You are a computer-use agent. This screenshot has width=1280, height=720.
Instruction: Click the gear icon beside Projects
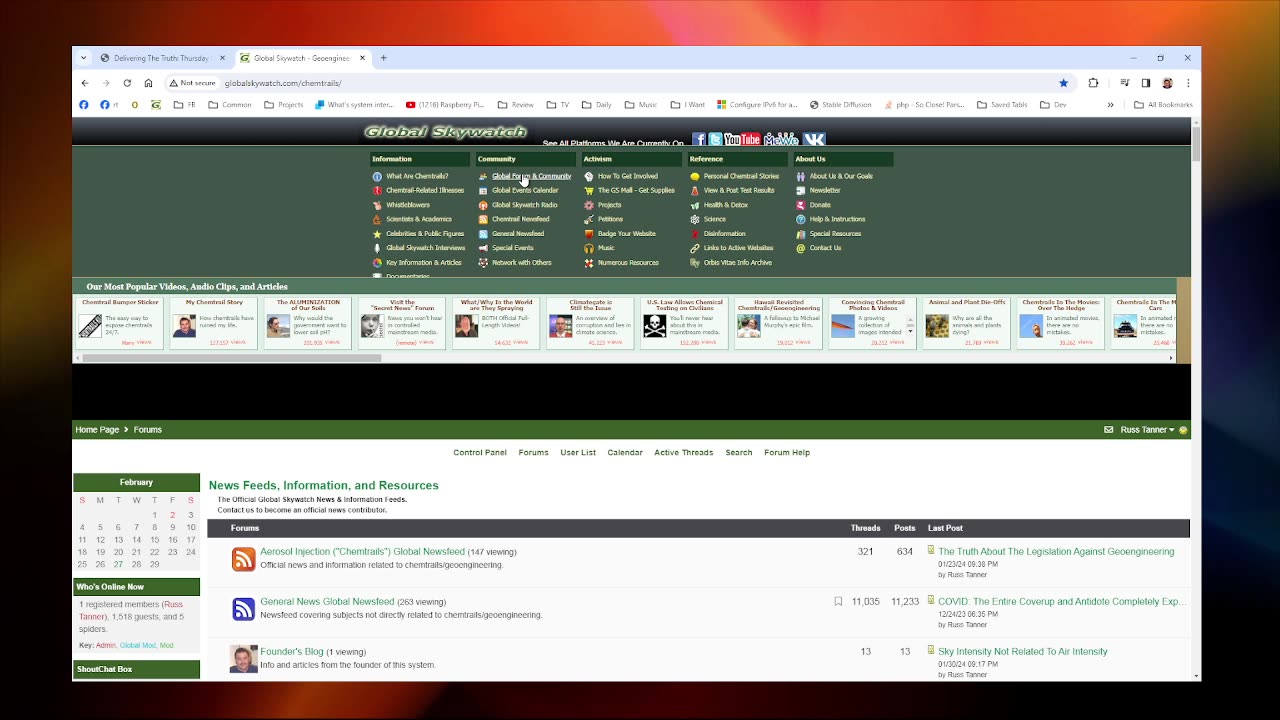click(x=589, y=205)
